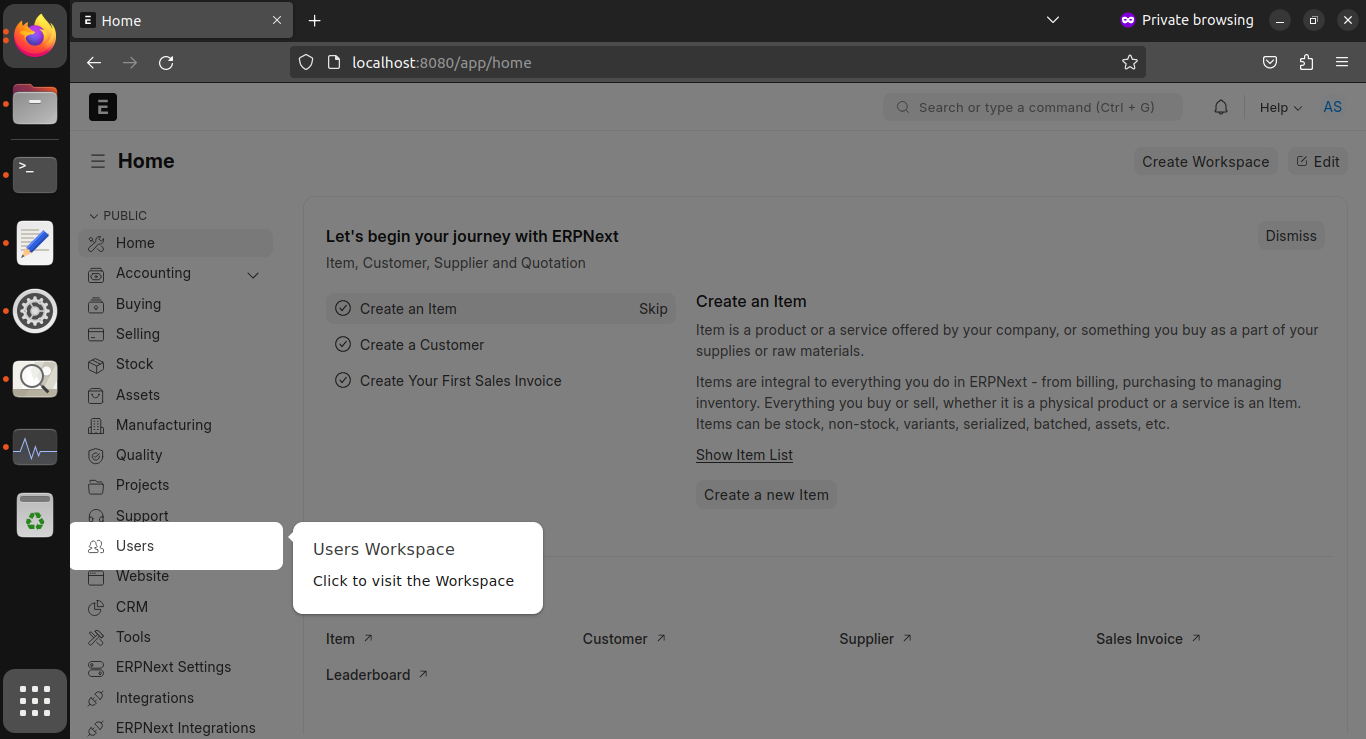The height and width of the screenshot is (739, 1366).
Task: Open the Help dropdown menu
Action: pyautogui.click(x=1280, y=108)
